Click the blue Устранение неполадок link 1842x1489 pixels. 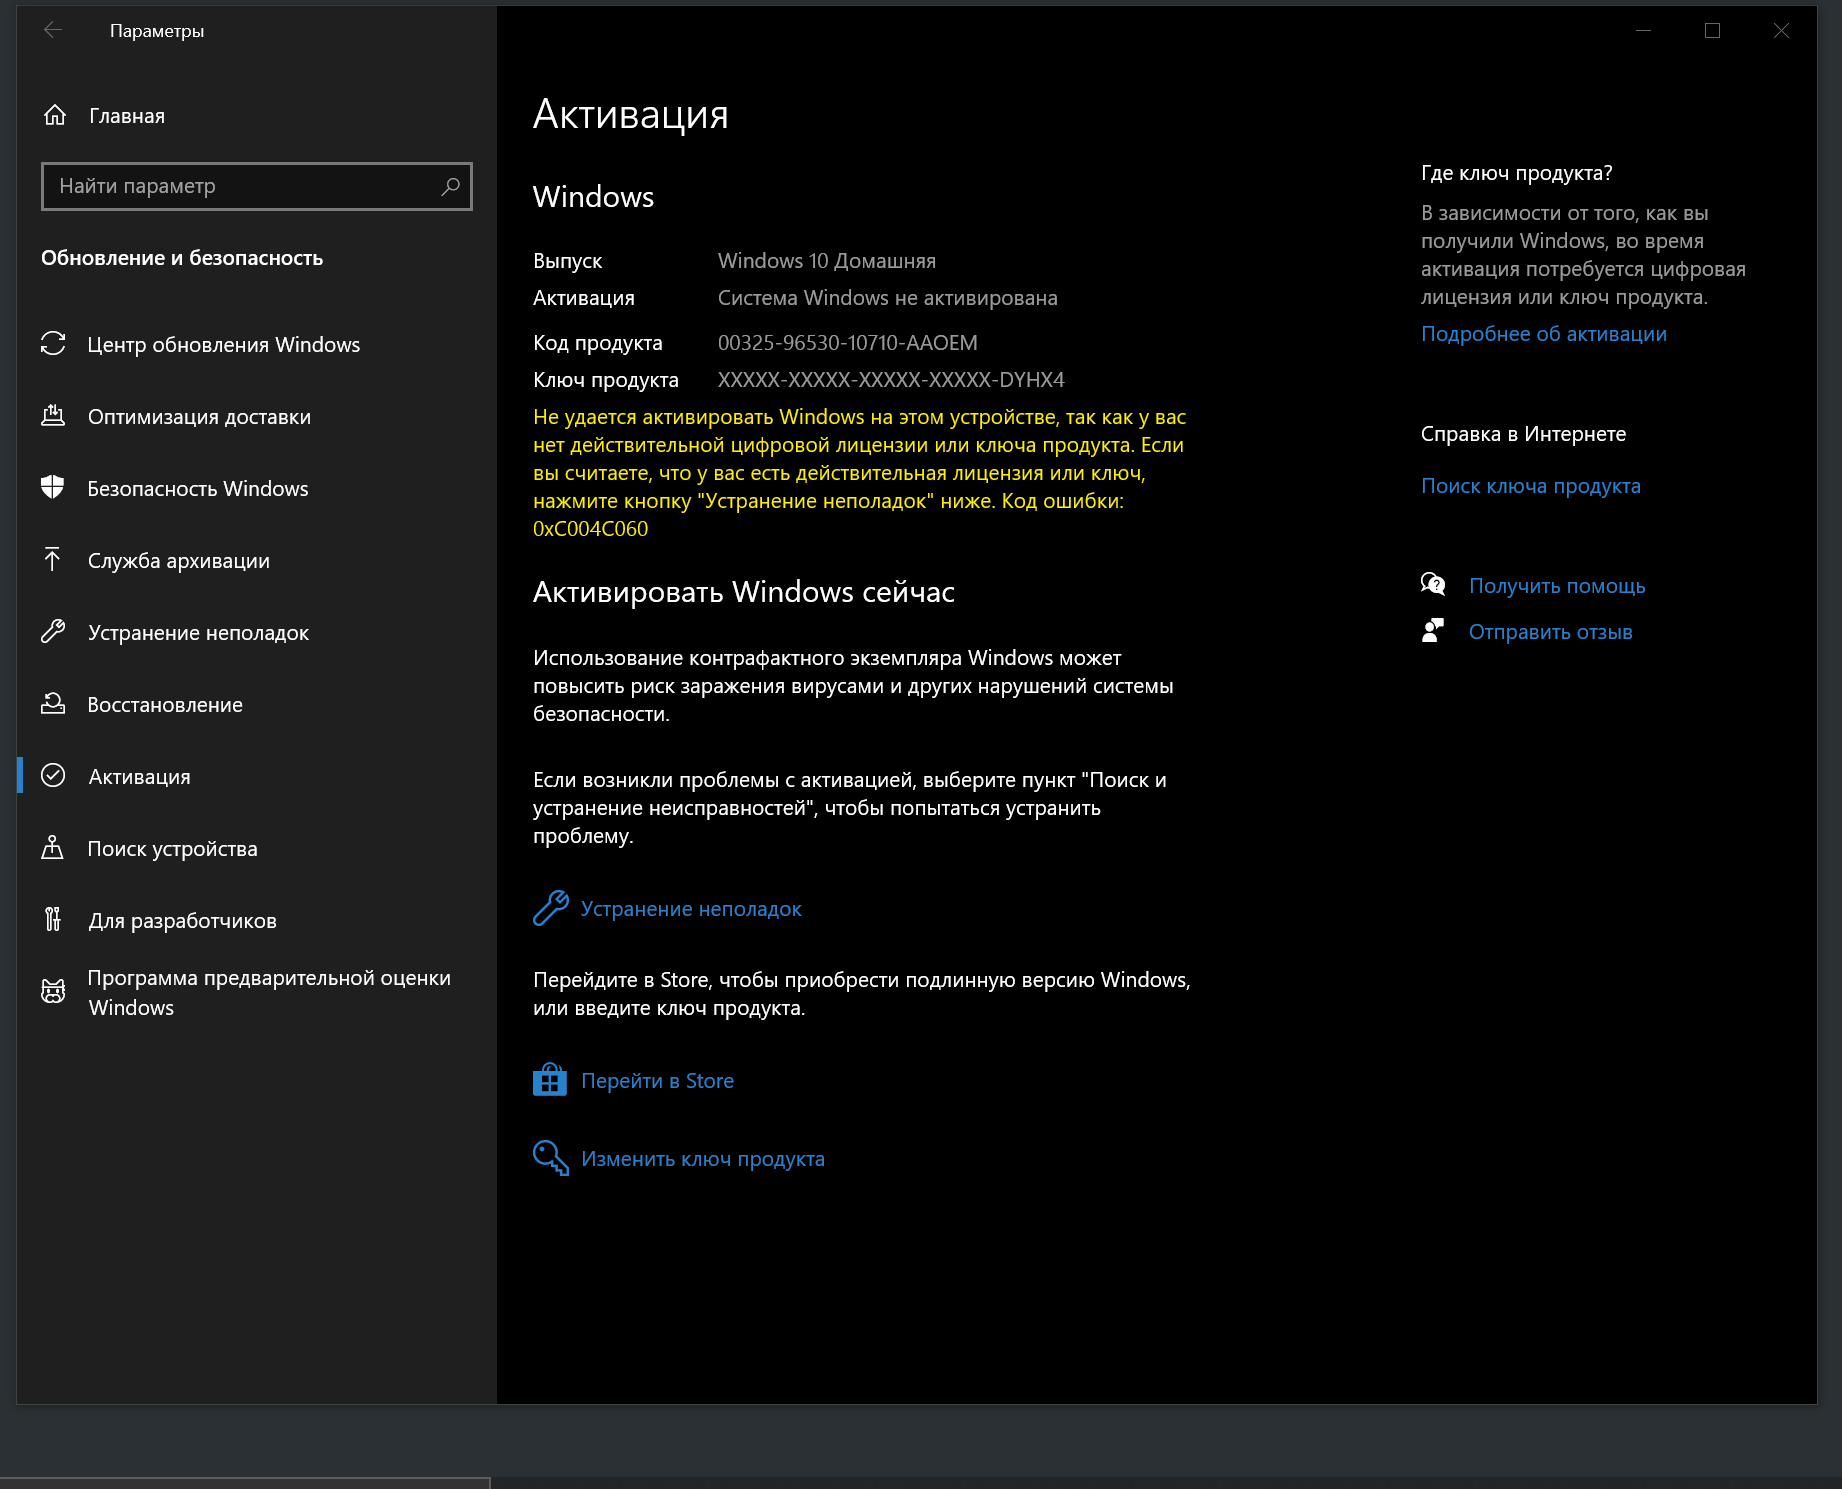(x=691, y=908)
